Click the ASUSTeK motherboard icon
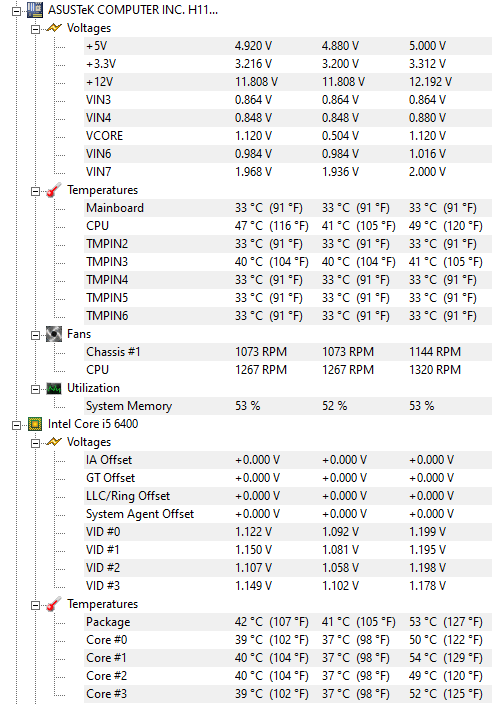Screen dimensions: 492x704 coord(35,10)
